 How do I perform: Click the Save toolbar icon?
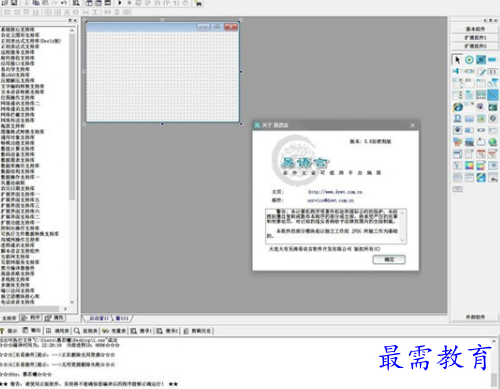click(x=14, y=3)
